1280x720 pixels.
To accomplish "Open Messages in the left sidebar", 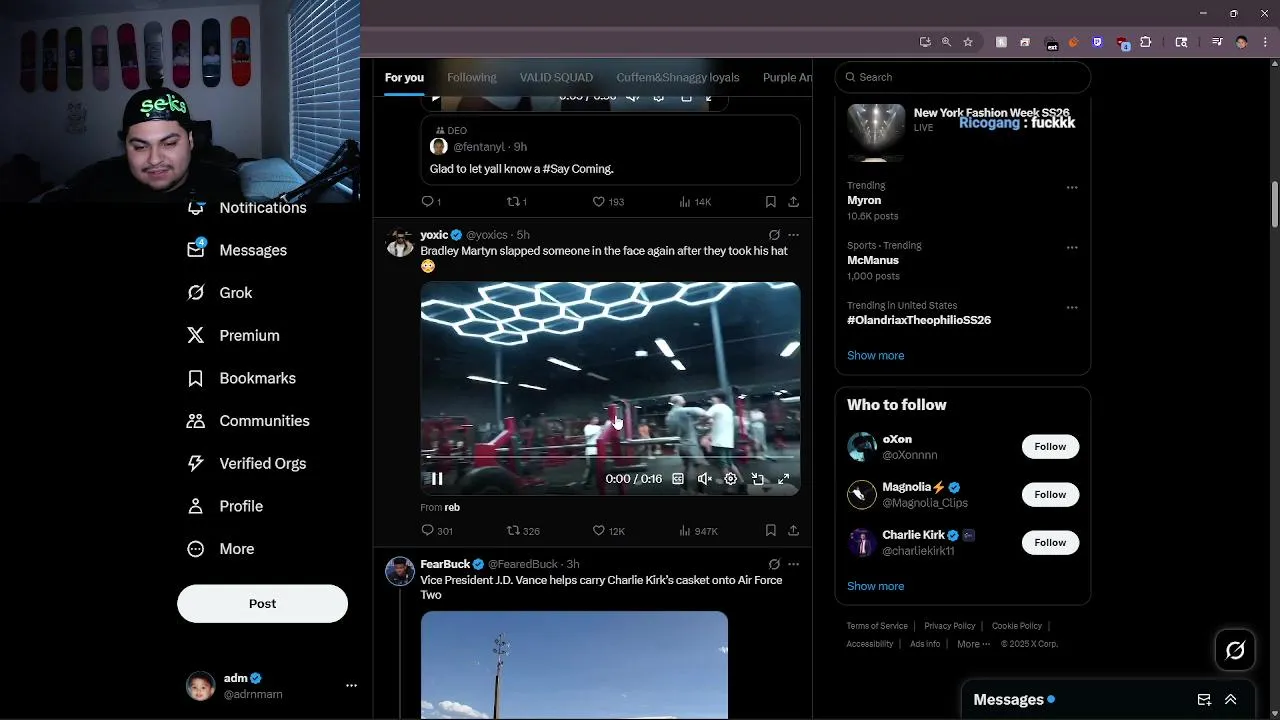I will coord(237,250).
